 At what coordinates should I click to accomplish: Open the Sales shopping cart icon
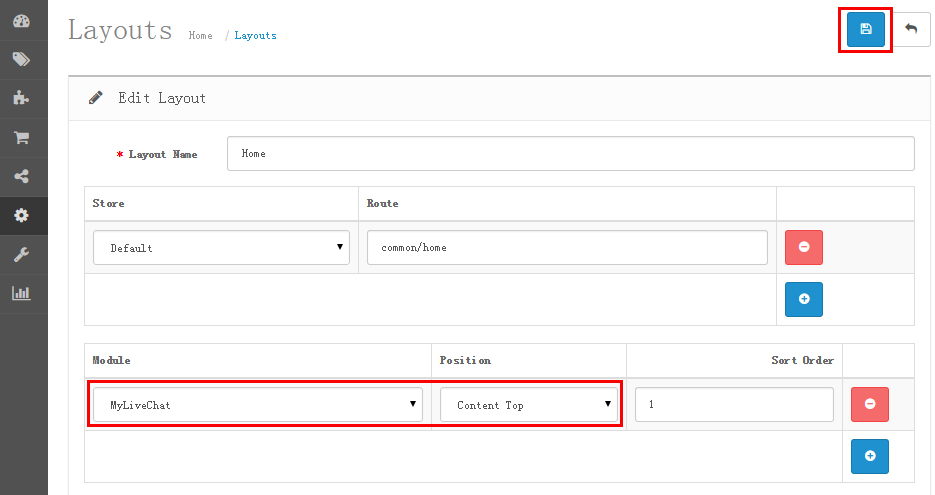point(21,138)
